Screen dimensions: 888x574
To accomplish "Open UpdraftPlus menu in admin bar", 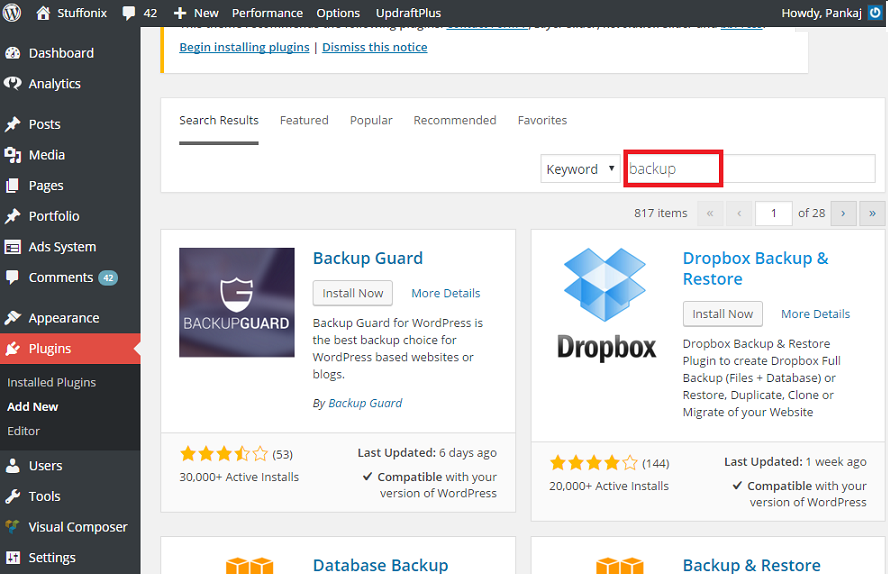I will 408,13.
